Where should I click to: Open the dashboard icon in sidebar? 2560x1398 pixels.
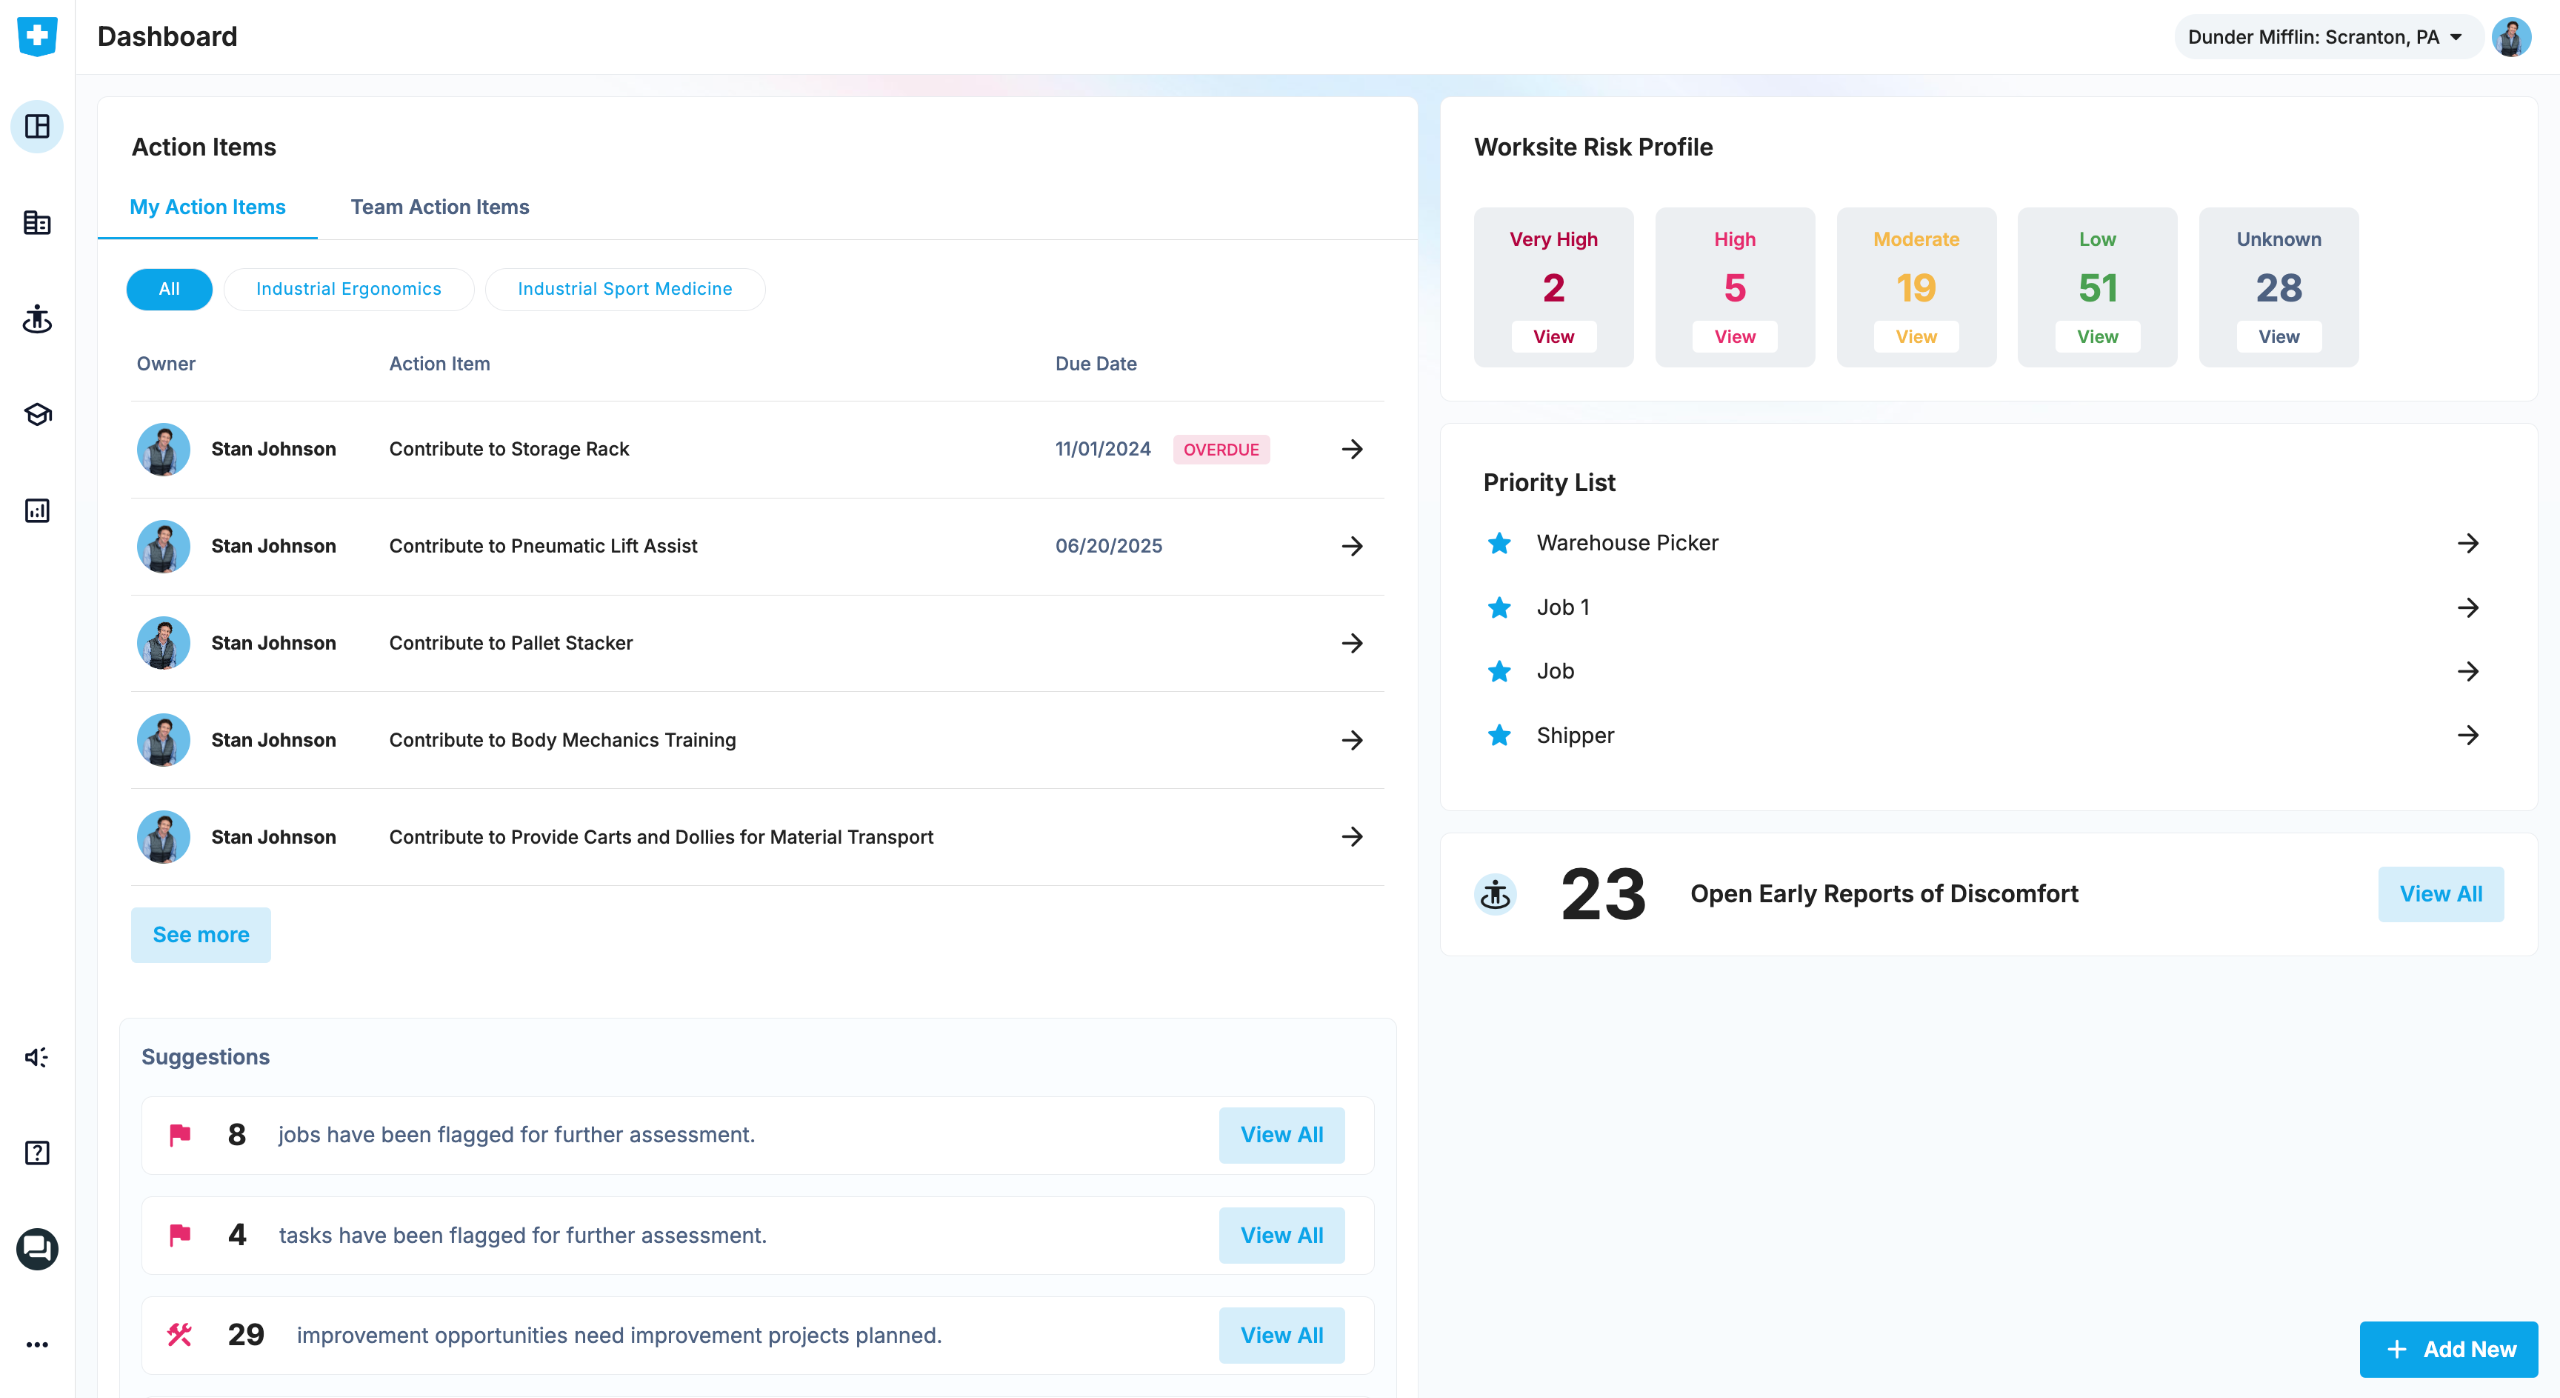point(37,126)
